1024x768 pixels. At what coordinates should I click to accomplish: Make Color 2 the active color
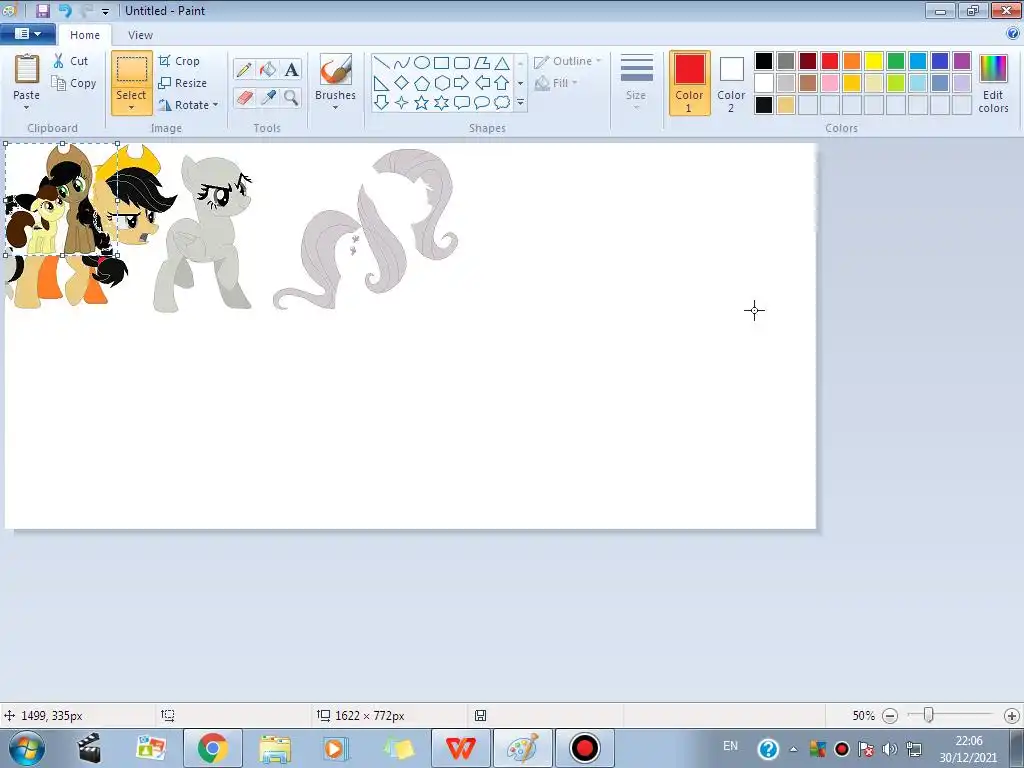731,83
